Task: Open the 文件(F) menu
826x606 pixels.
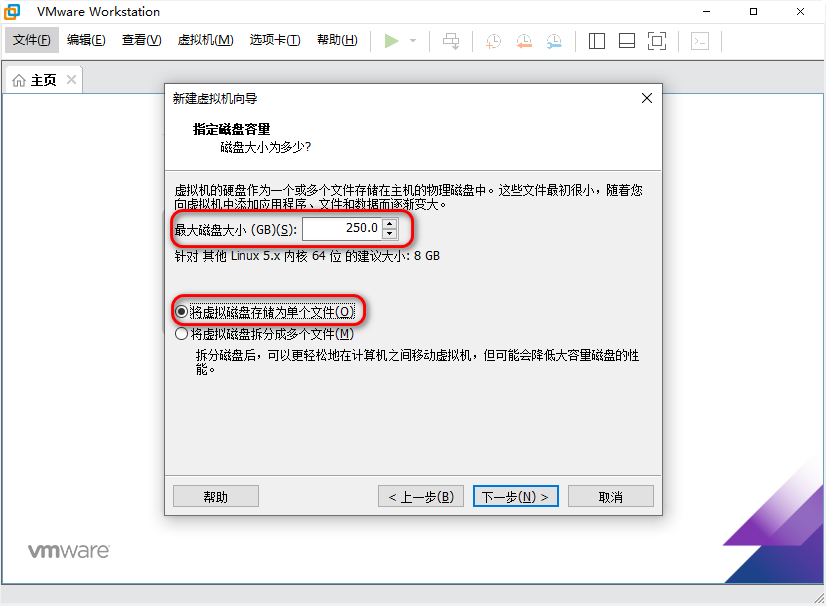Action: point(32,40)
